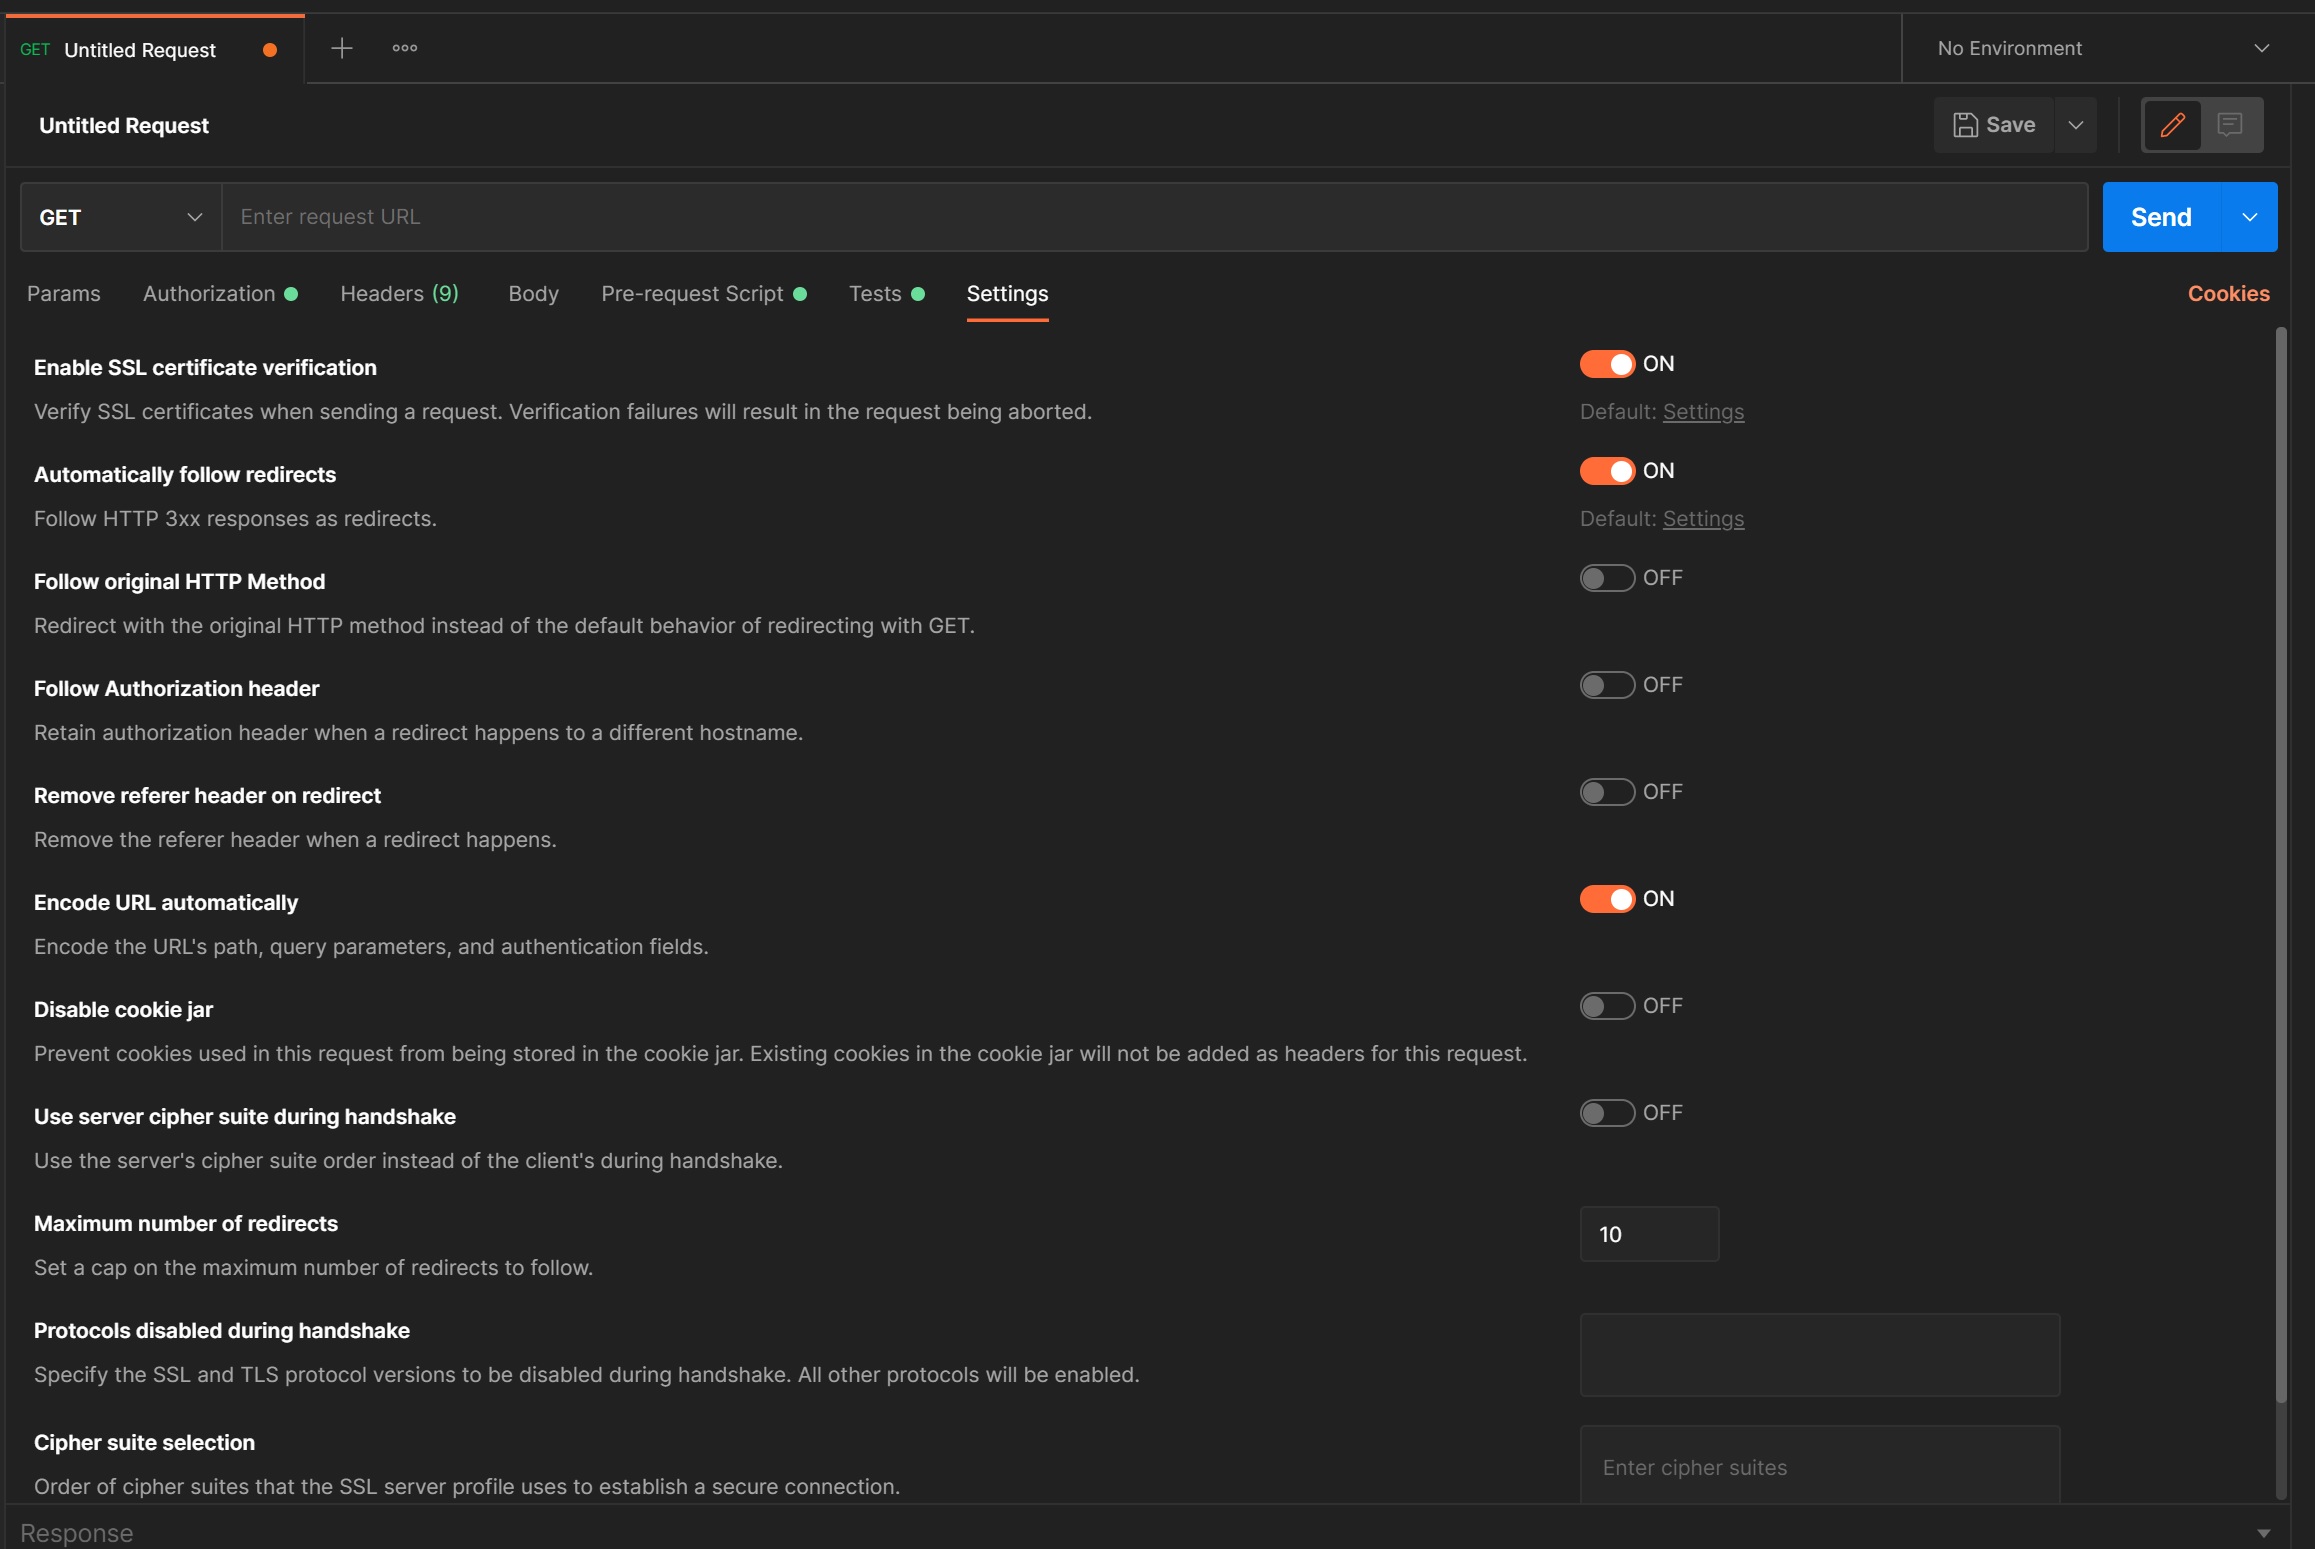Open the GET method dropdown
2315x1549 pixels.
(120, 217)
